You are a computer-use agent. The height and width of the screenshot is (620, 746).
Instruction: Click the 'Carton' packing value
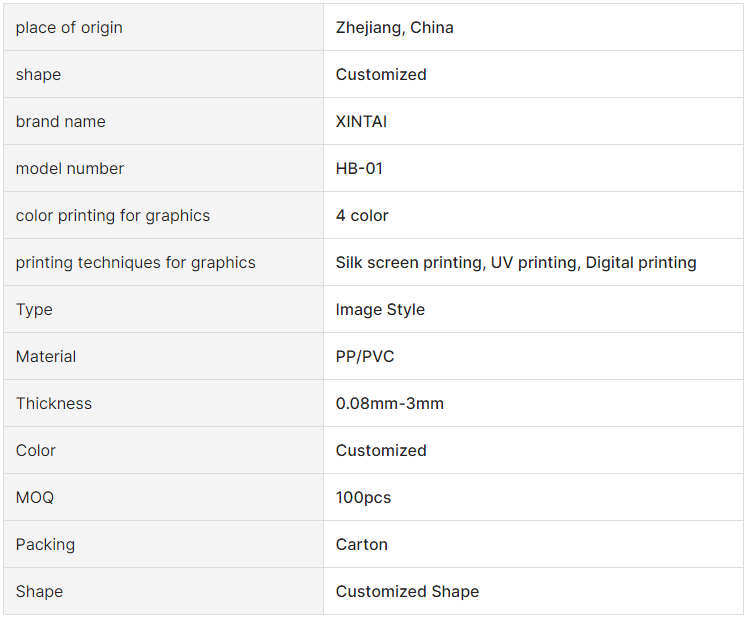point(362,544)
